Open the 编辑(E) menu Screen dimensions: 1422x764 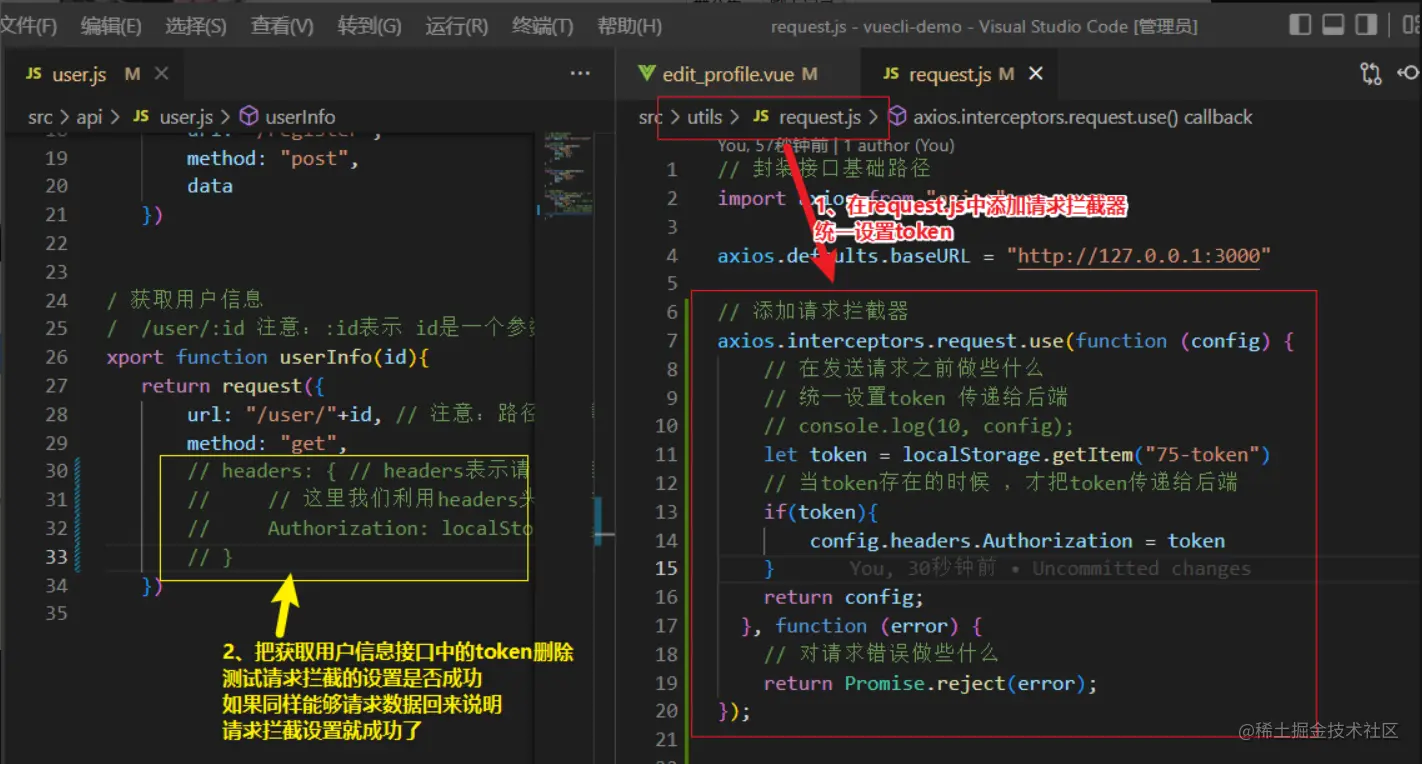coord(111,26)
